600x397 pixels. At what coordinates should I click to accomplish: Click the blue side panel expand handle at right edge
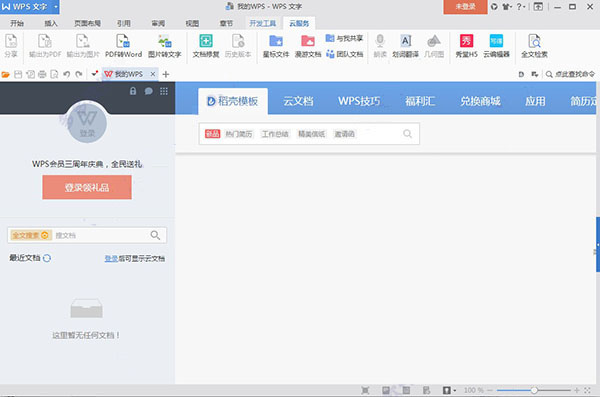click(598, 244)
